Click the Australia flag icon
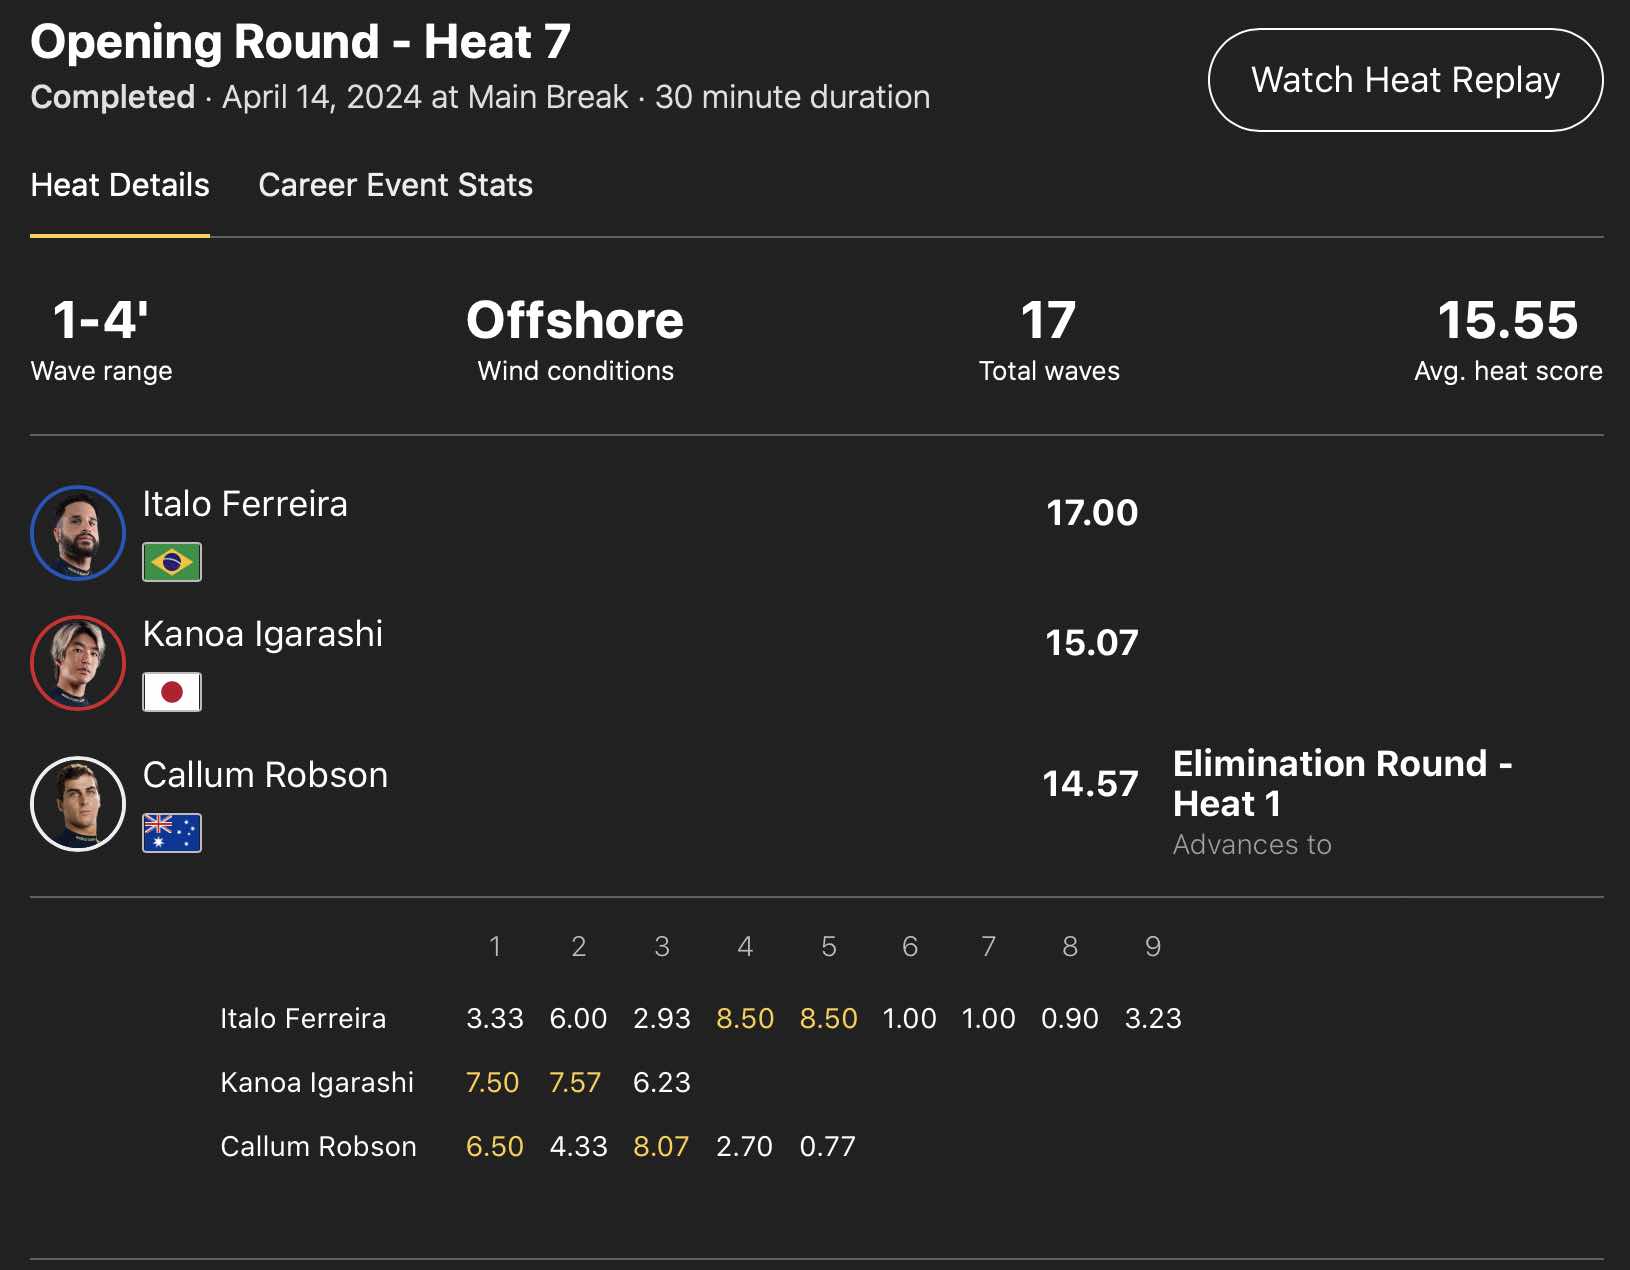This screenshot has width=1630, height=1270. tap(172, 833)
